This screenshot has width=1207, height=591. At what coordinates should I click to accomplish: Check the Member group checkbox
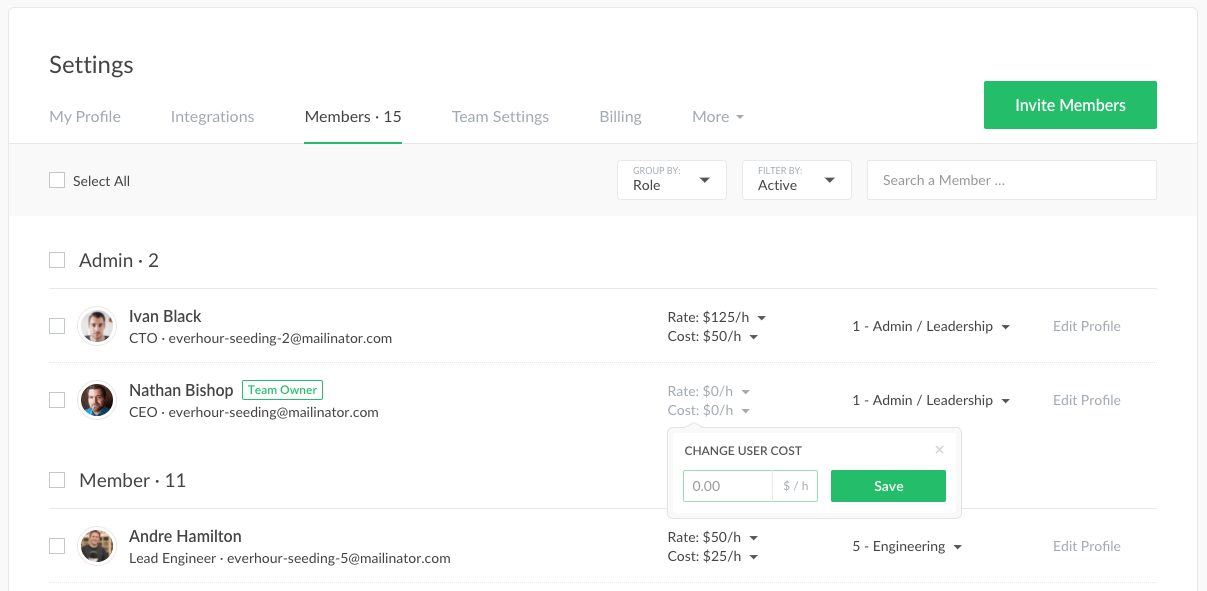click(x=57, y=480)
